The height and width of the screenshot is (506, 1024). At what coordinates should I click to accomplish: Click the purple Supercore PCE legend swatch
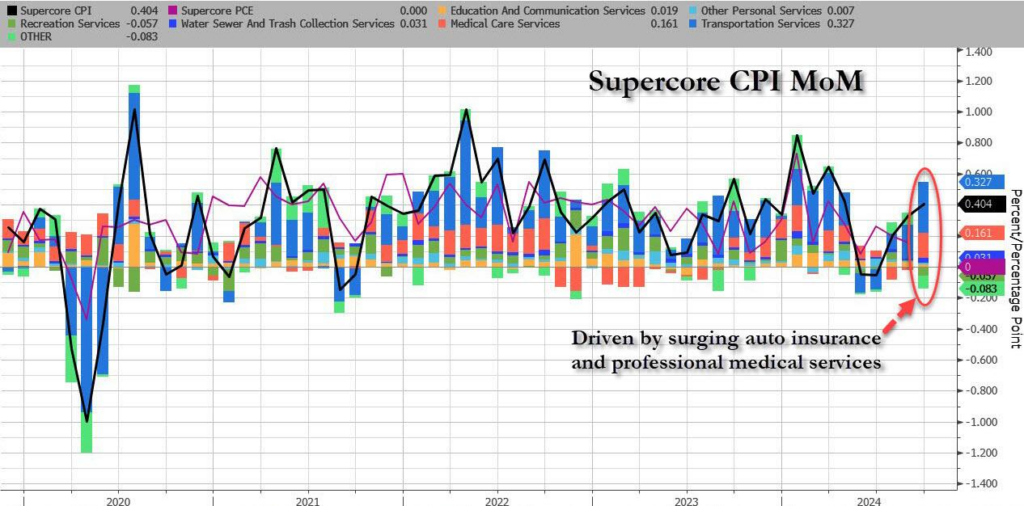coord(171,8)
